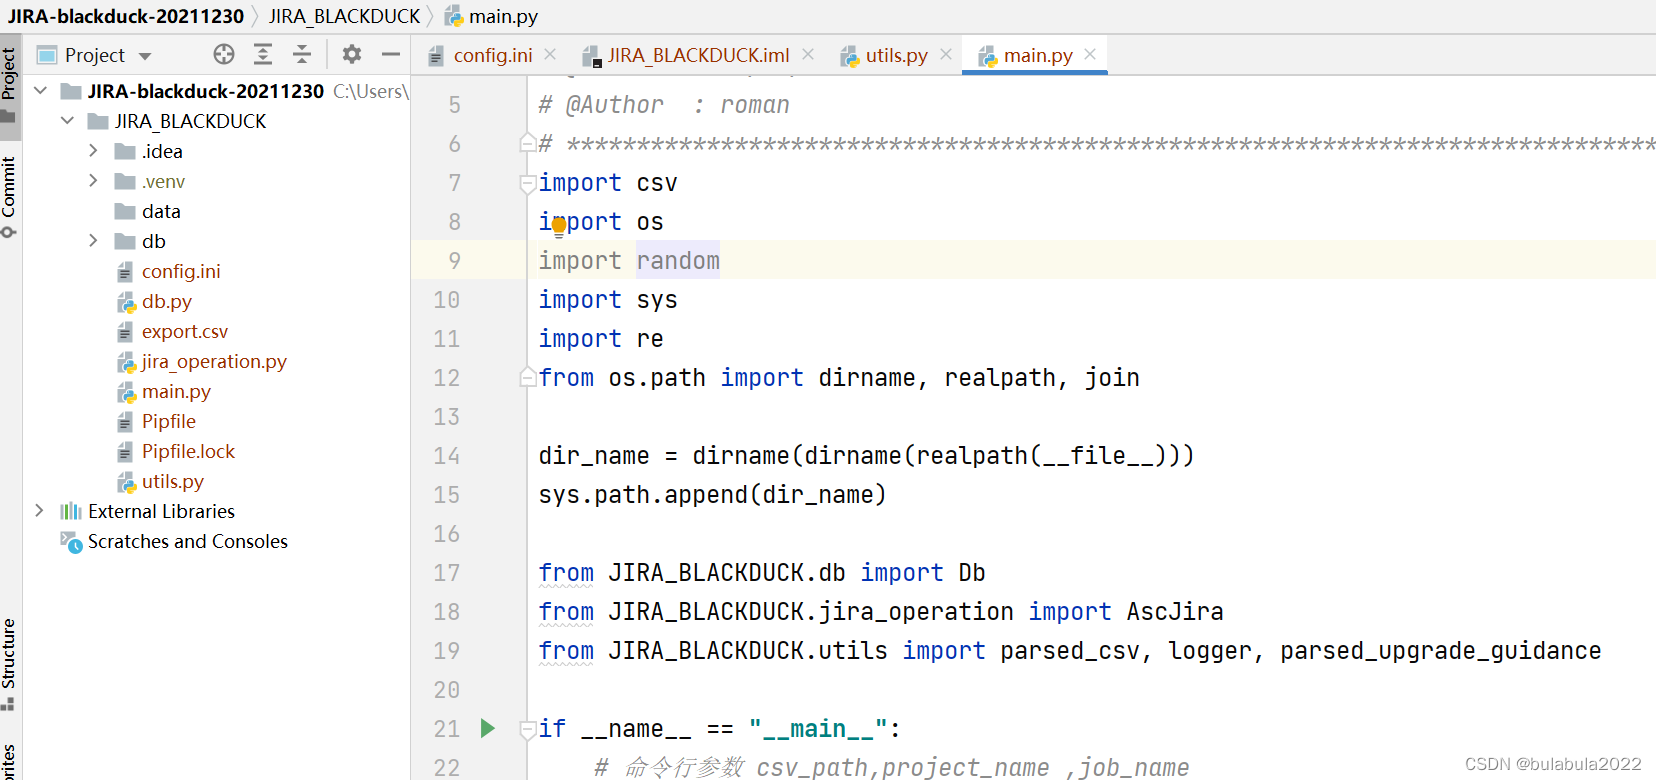Click JIRA_BLACKDUCK breadcrumb in navigation bar
This screenshot has height=780, width=1656.
[x=344, y=16]
